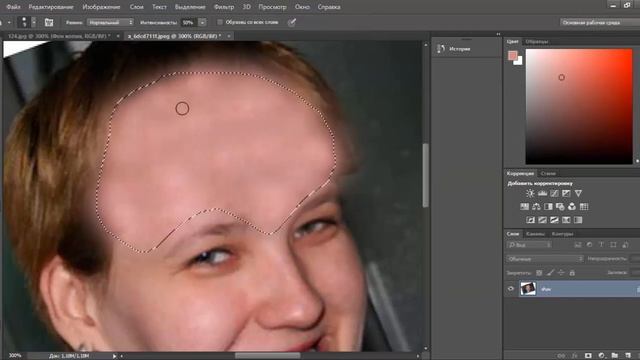
Task: Enable 'Образец со всех слоев' checkbox
Action: 220,22
